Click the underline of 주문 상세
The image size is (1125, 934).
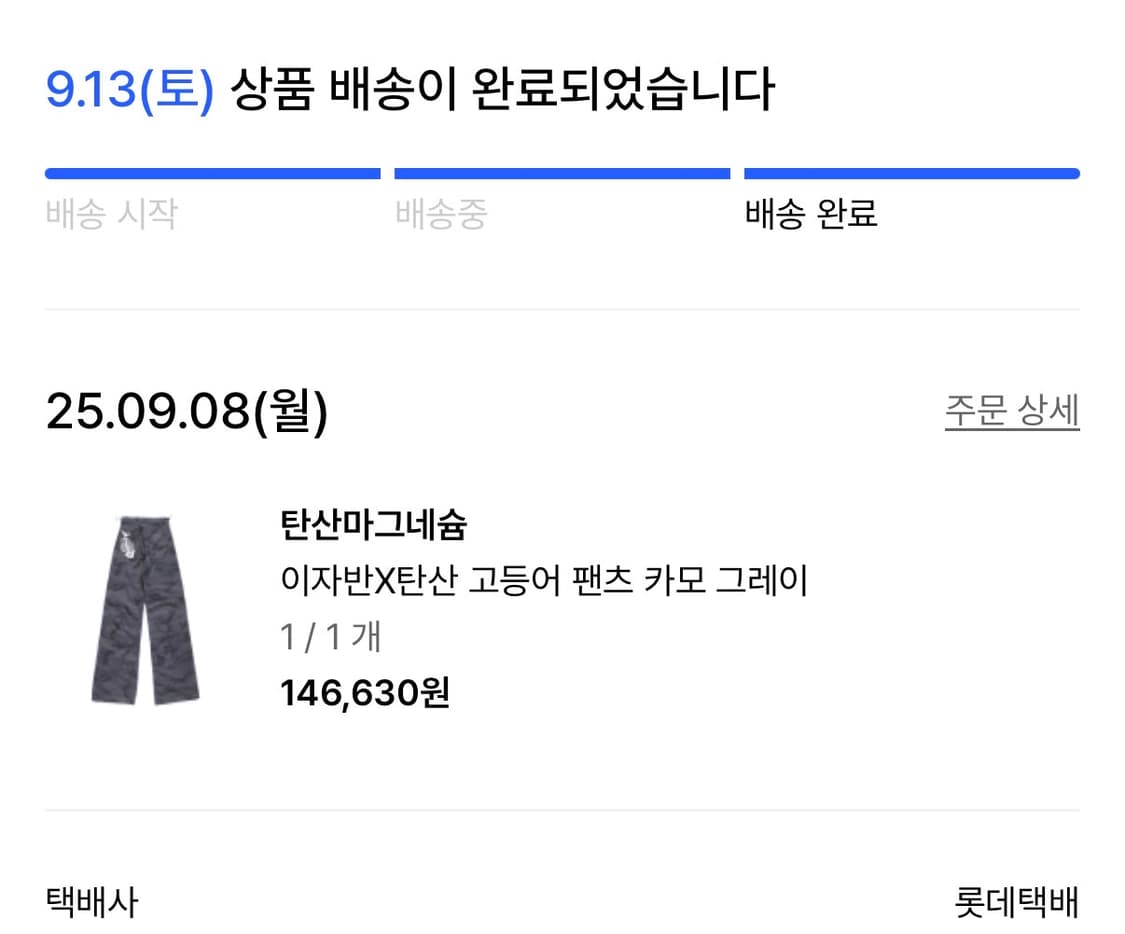point(1010,423)
